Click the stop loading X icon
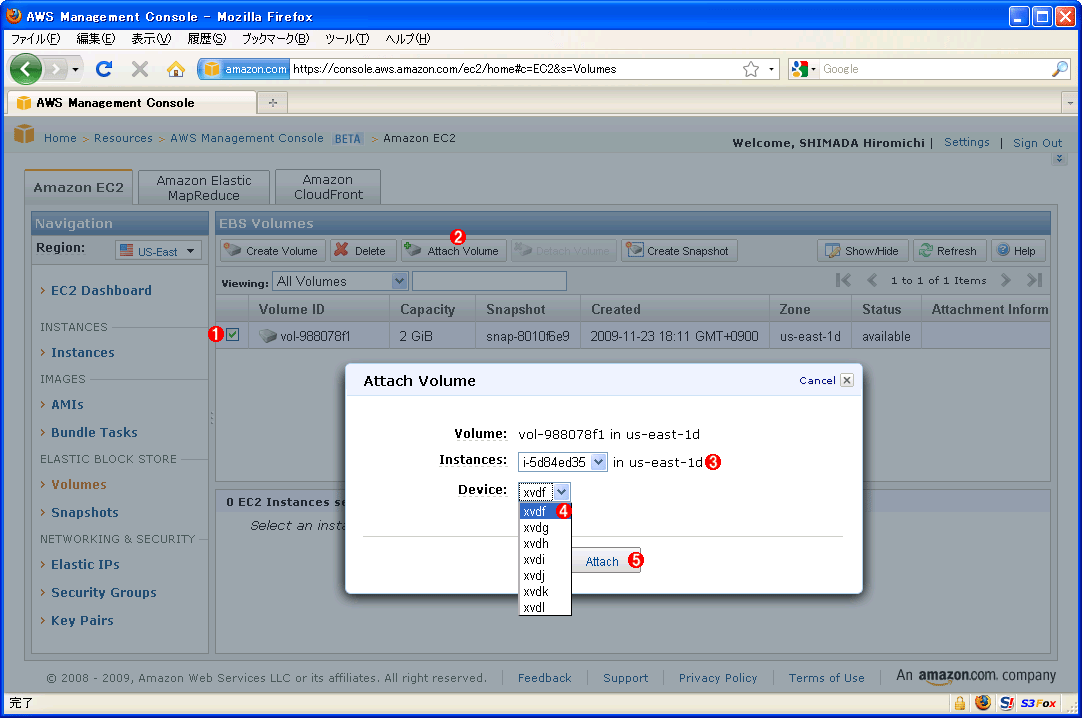The height and width of the screenshot is (718, 1082). [x=140, y=69]
